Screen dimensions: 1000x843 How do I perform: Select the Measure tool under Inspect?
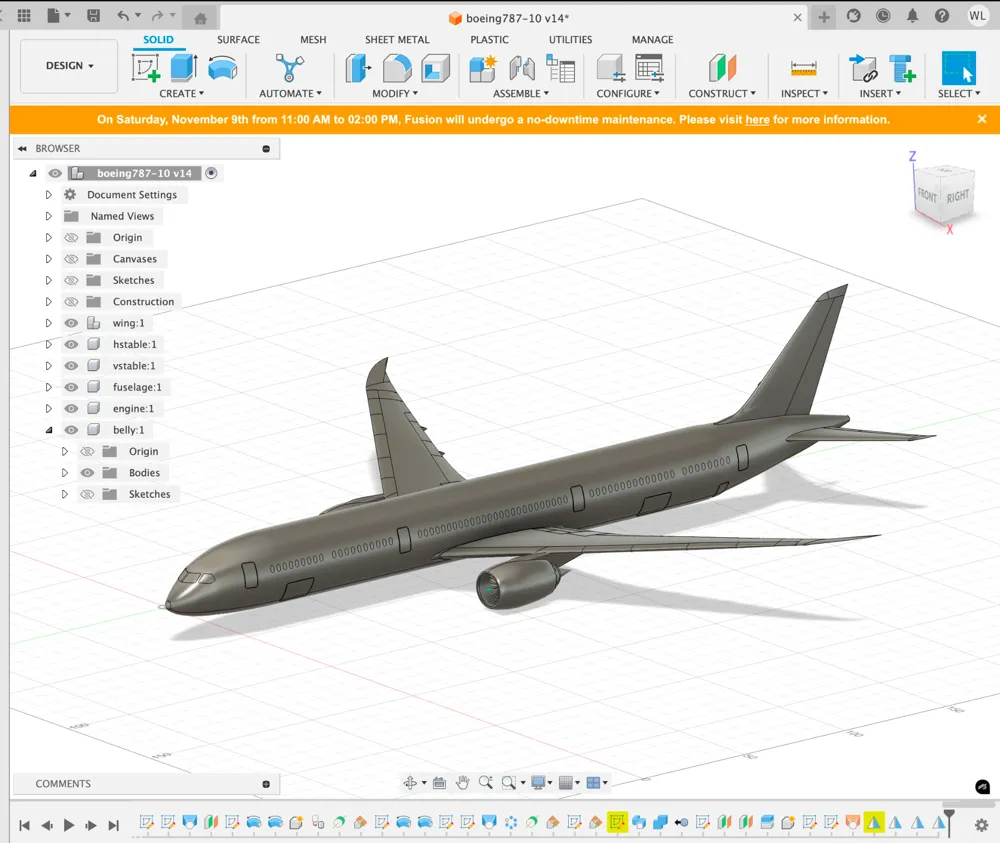[x=800, y=68]
